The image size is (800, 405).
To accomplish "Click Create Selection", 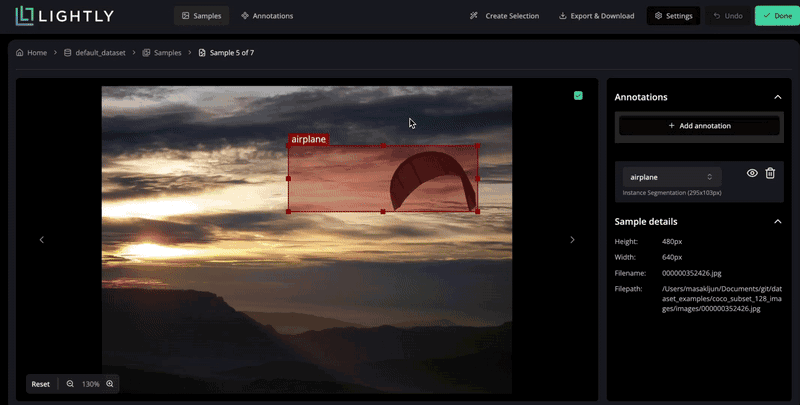I will tap(504, 16).
